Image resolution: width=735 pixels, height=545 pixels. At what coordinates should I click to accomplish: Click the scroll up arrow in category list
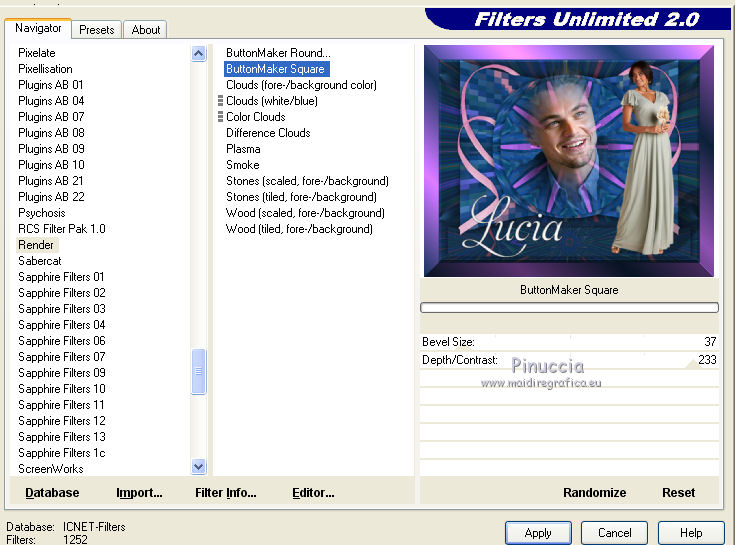[x=199, y=54]
